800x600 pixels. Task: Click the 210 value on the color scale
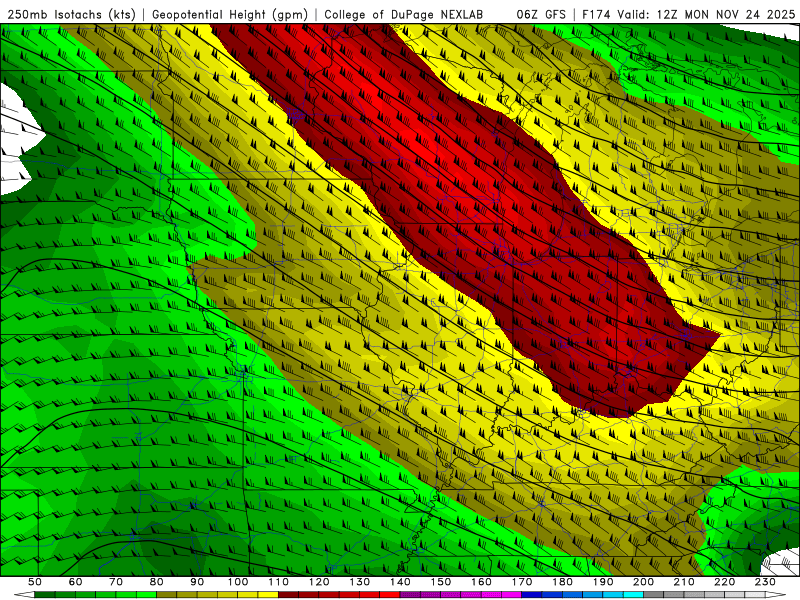click(x=684, y=582)
